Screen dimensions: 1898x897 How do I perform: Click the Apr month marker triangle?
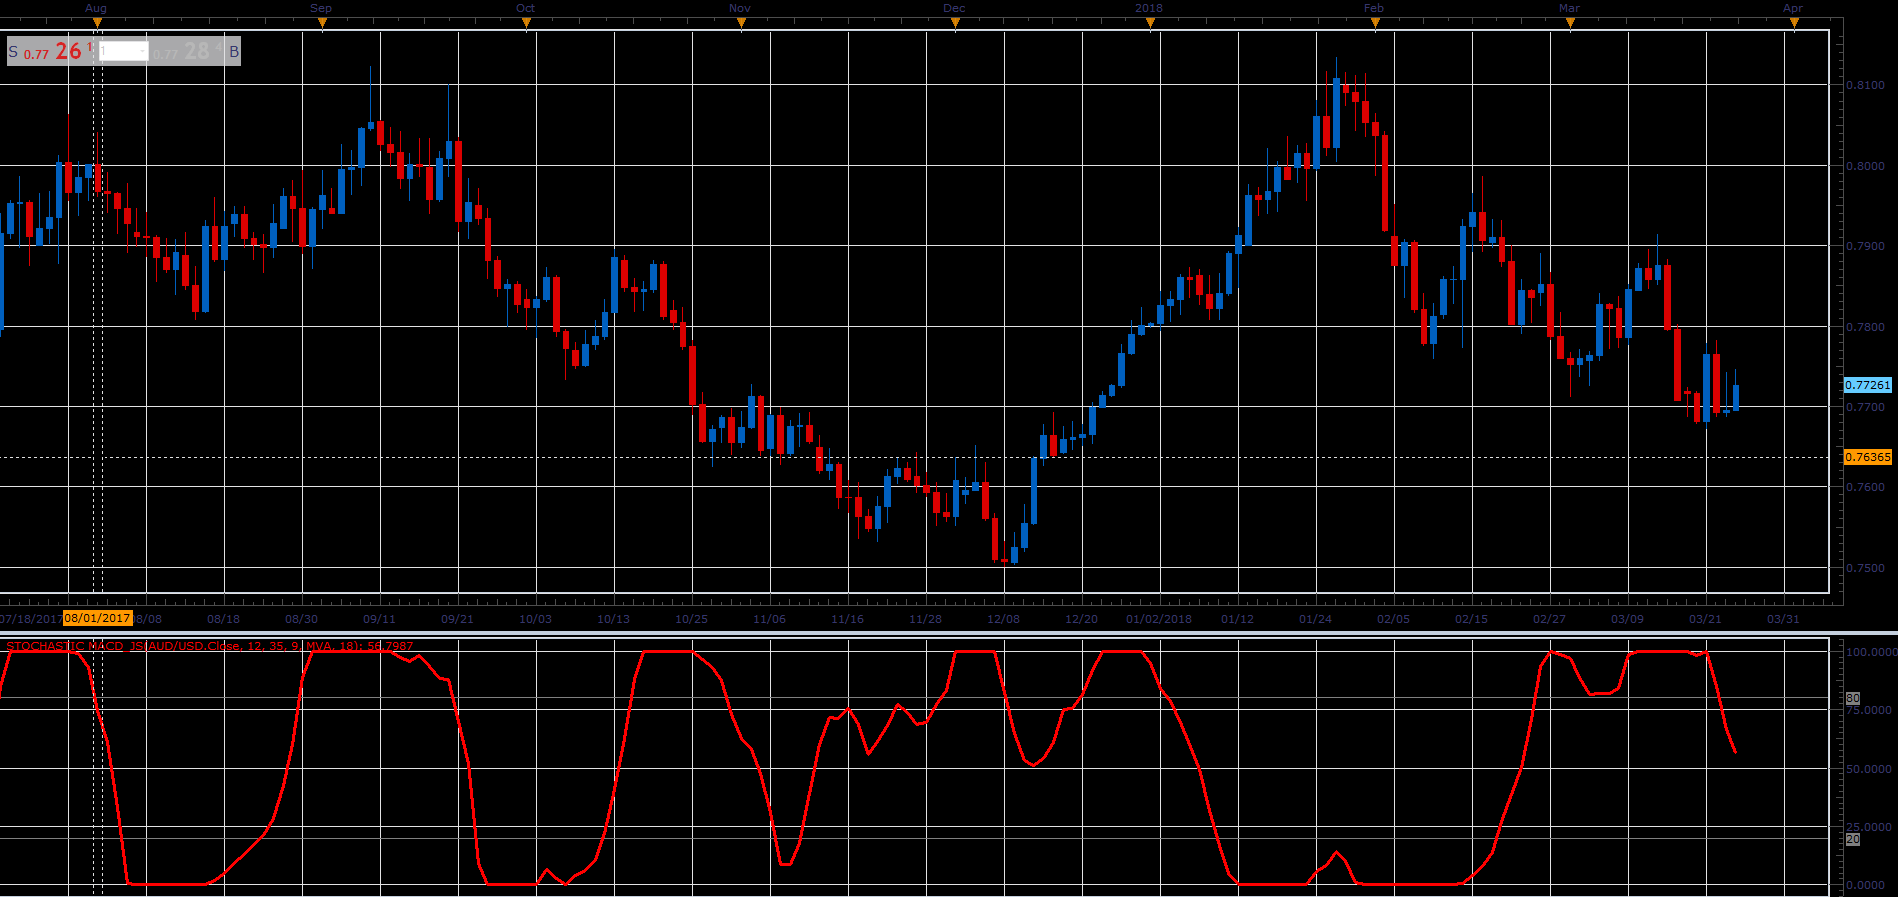[x=1794, y=23]
